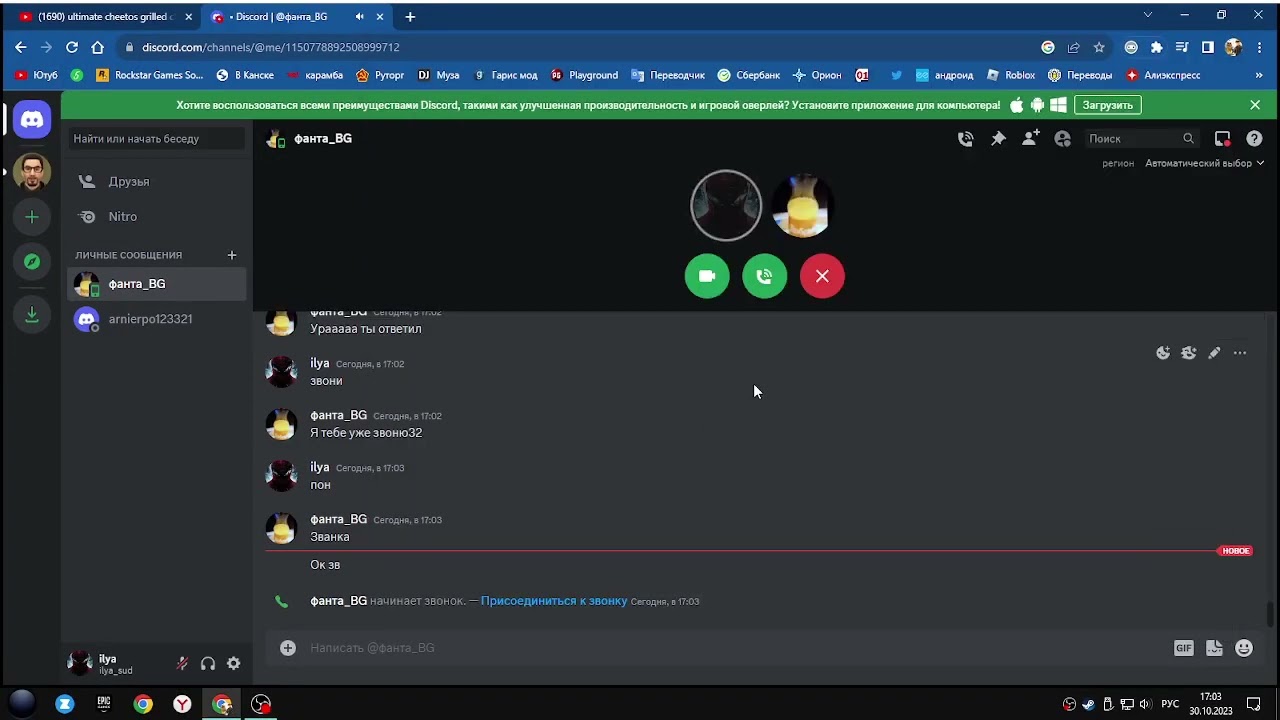Open the server with the bearded man avatar

32,171
